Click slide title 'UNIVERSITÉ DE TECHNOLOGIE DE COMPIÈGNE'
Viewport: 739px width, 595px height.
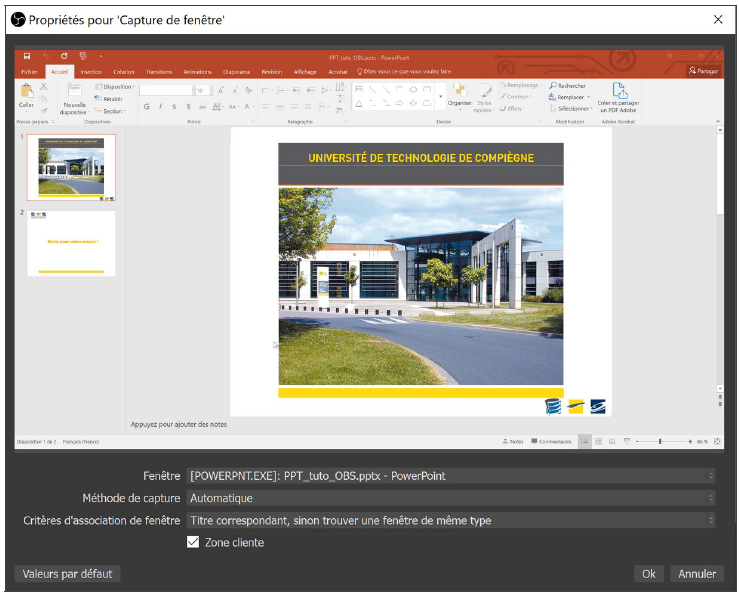coord(421,158)
